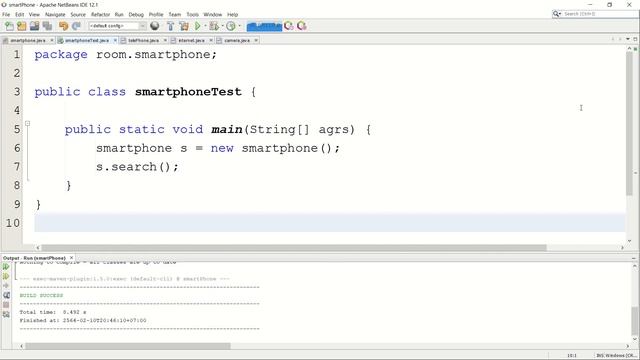The image size is (640, 360).
Task: Click the Open Project toolbar icon
Action: point(34,26)
